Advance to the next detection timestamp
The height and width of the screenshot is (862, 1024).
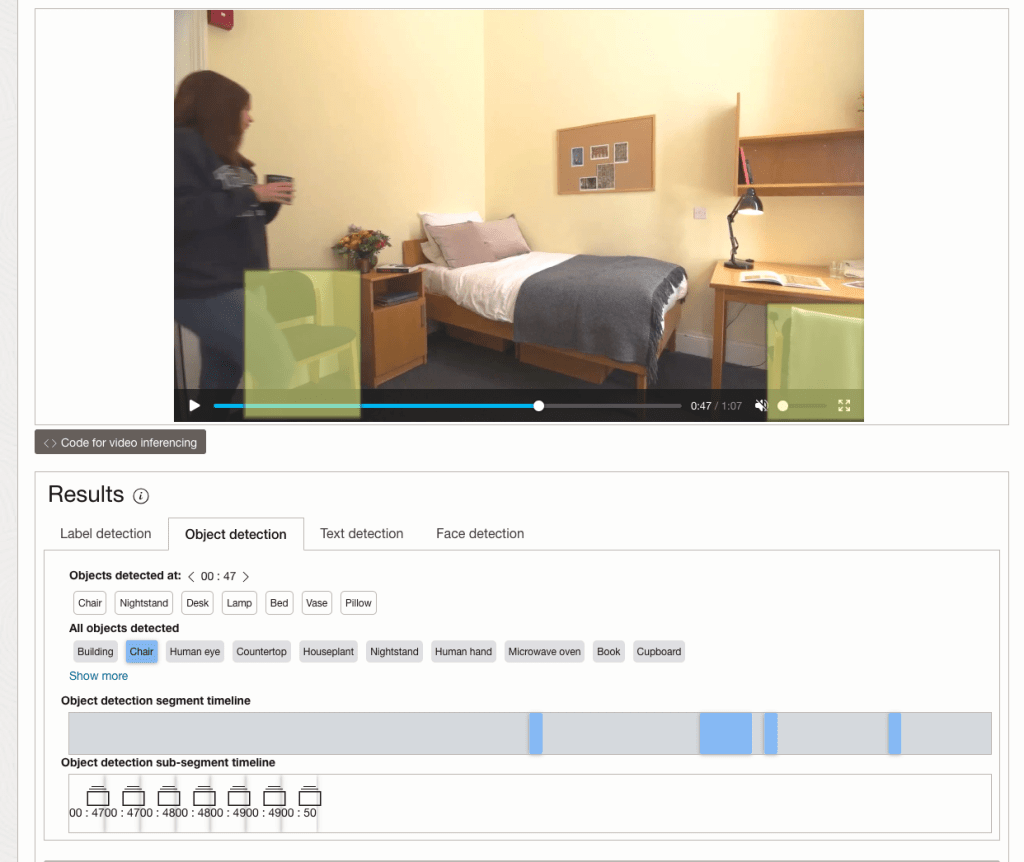coord(246,576)
